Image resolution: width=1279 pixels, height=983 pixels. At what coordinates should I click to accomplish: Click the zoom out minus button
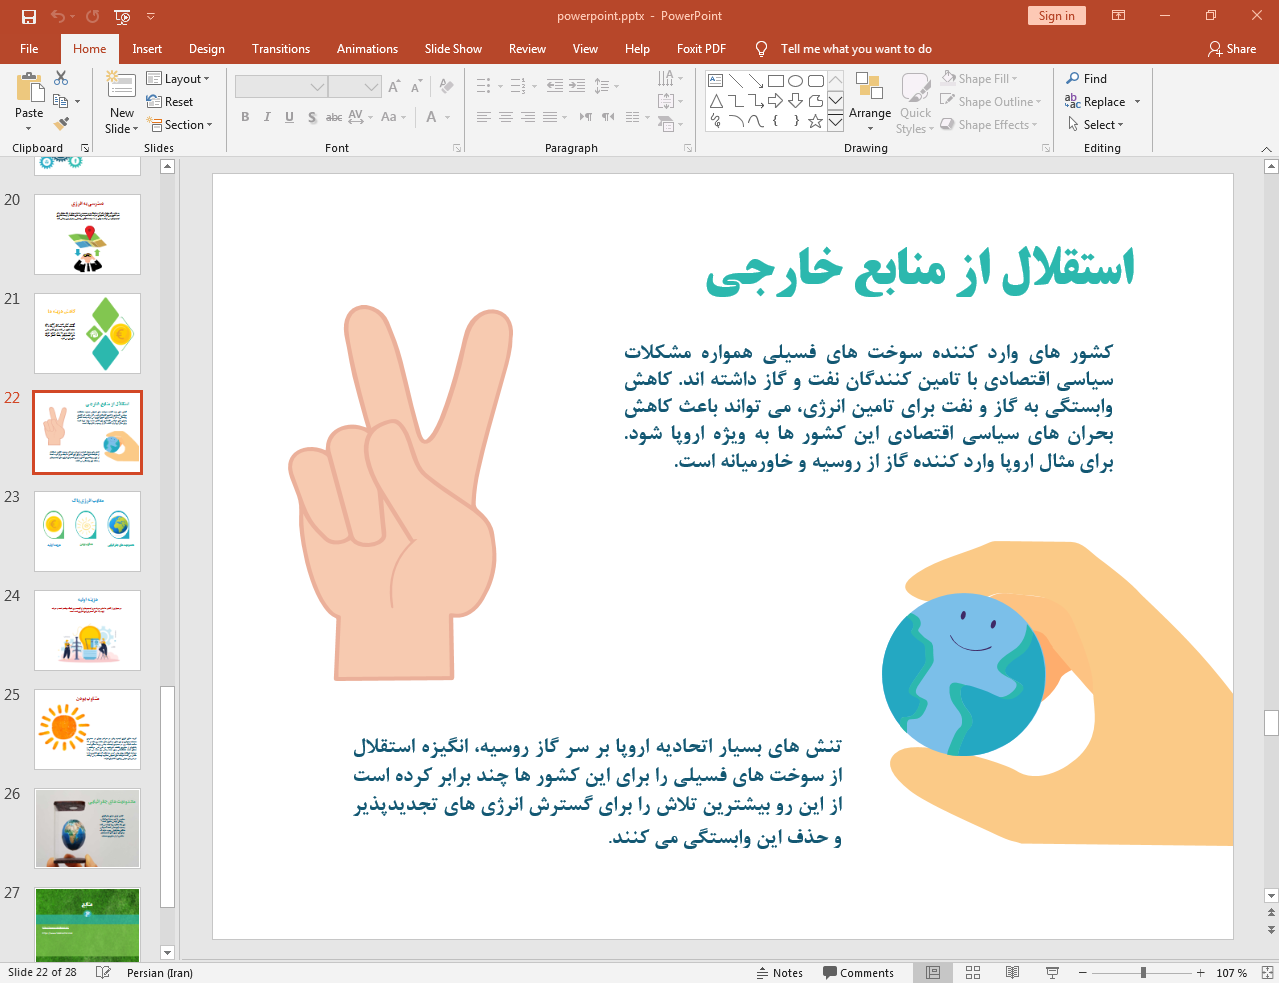click(x=1082, y=972)
